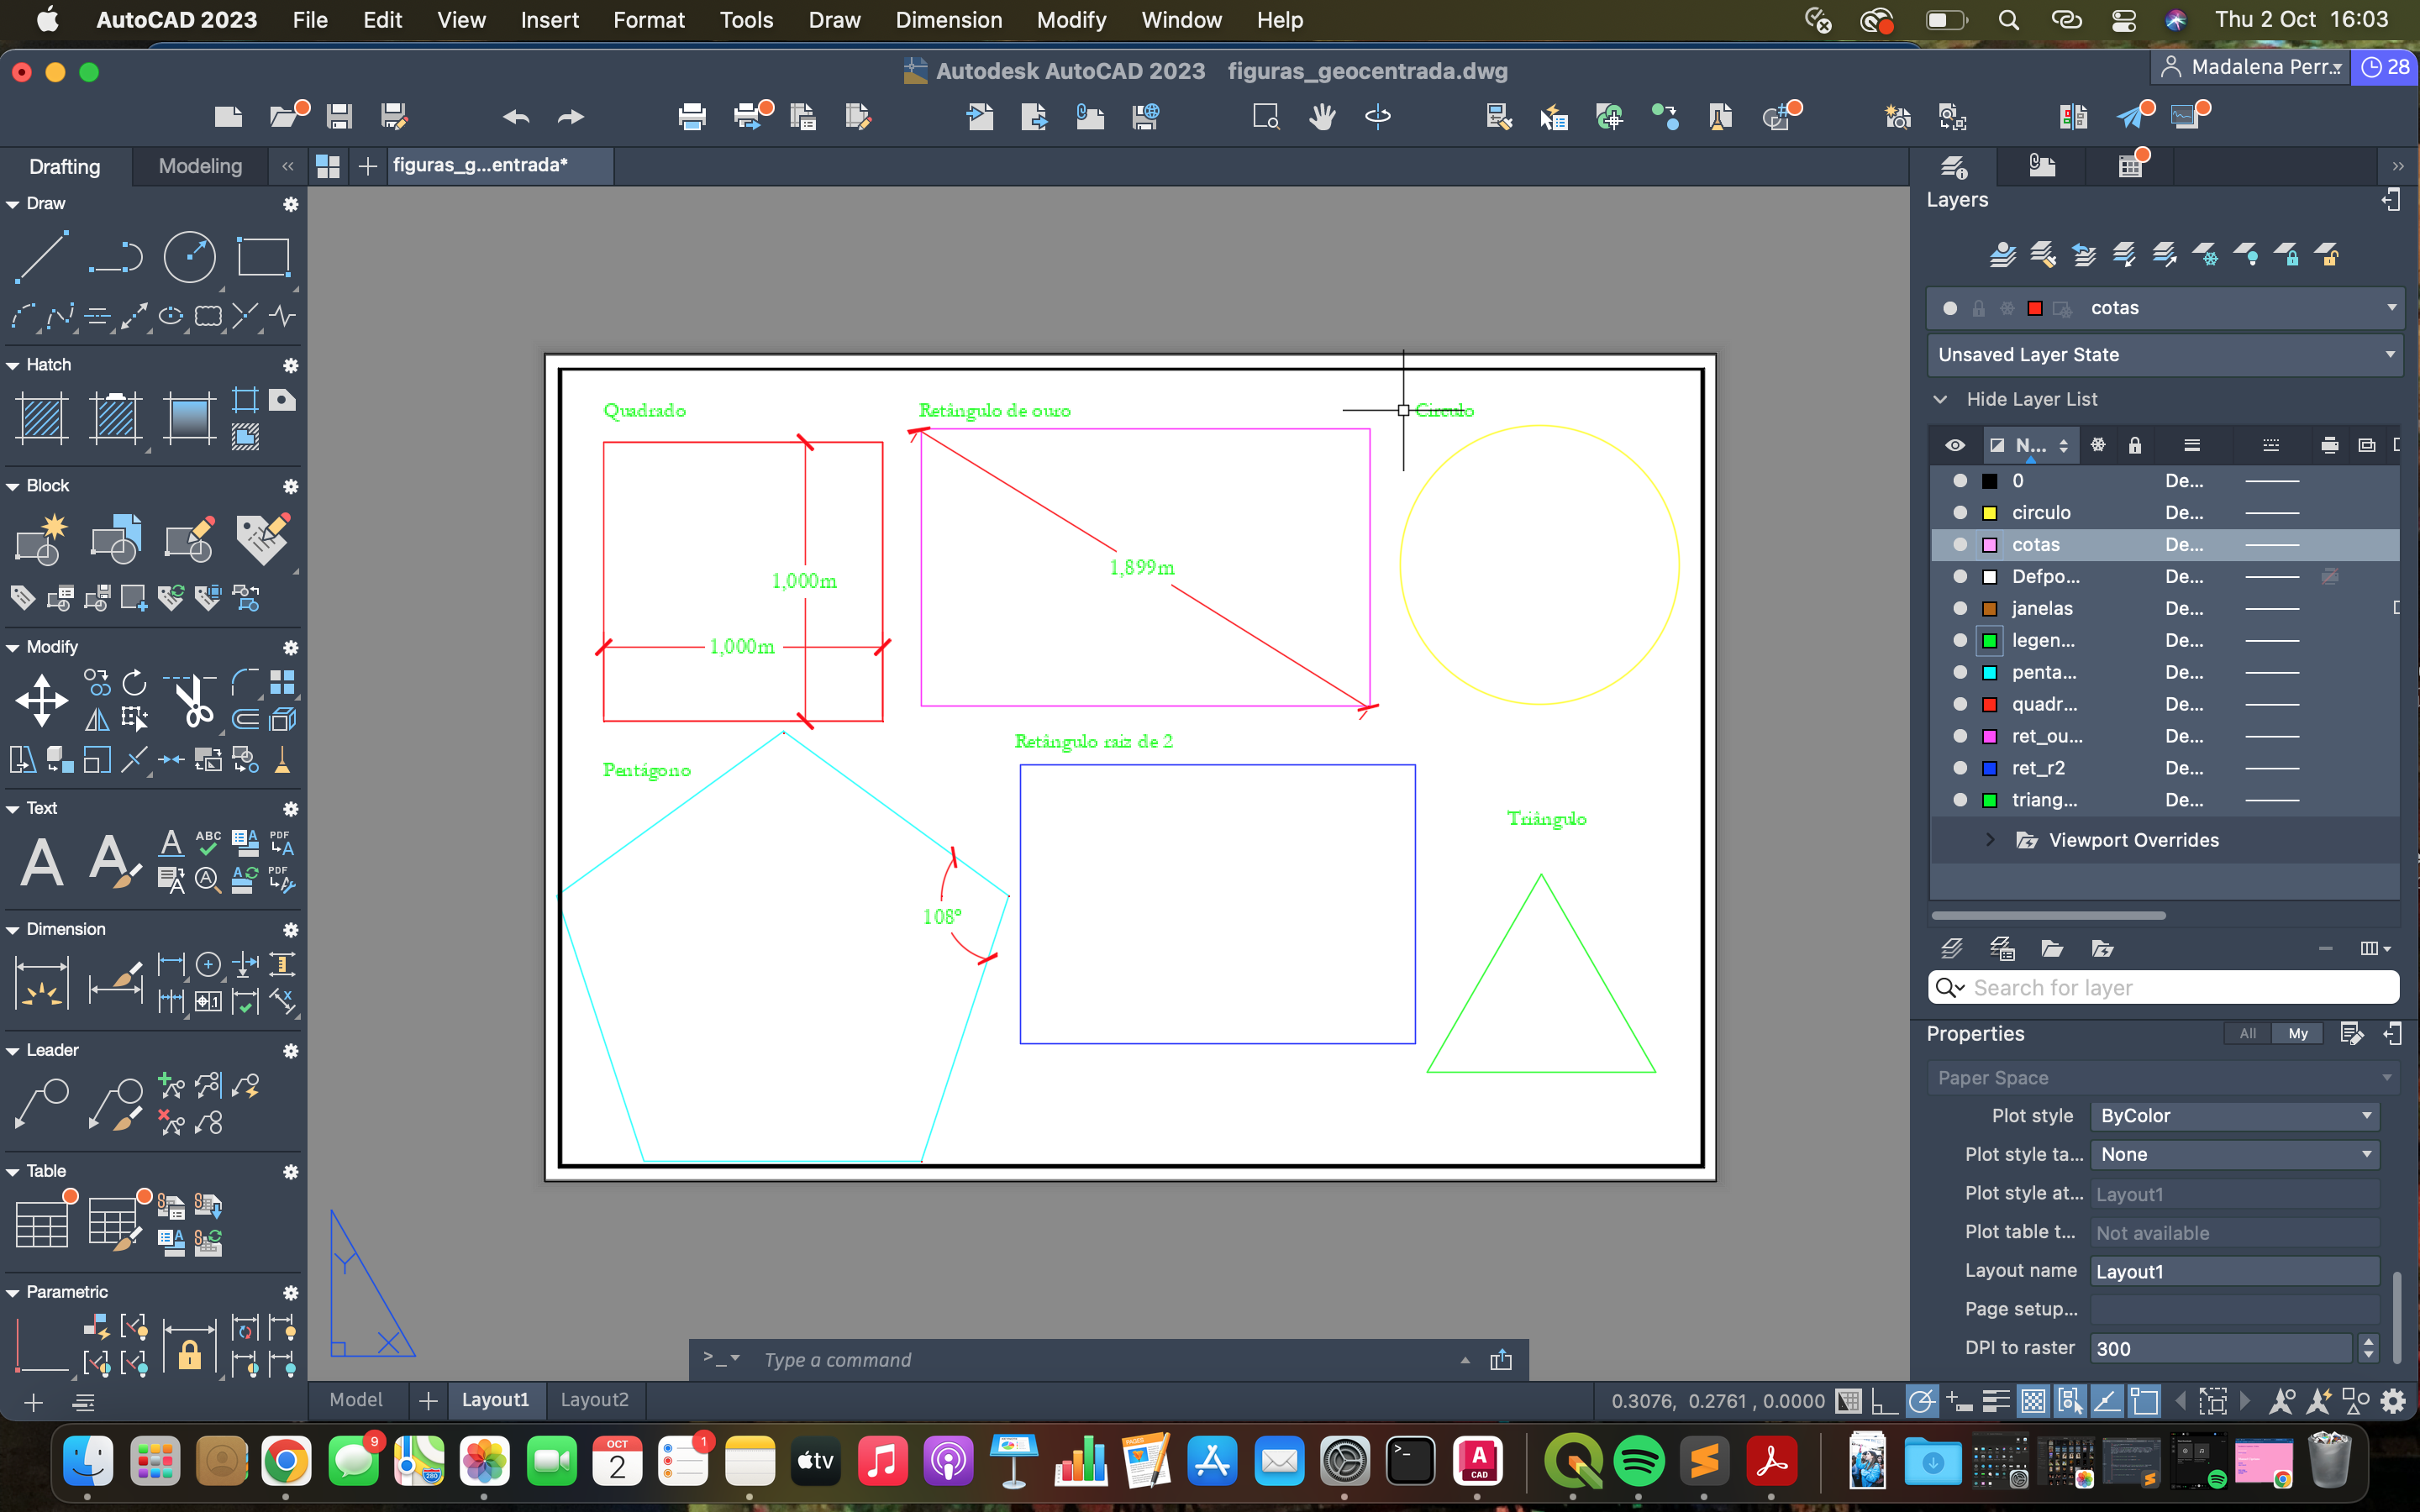
Task: Select the Circle draw tool
Action: pyautogui.click(x=189, y=257)
